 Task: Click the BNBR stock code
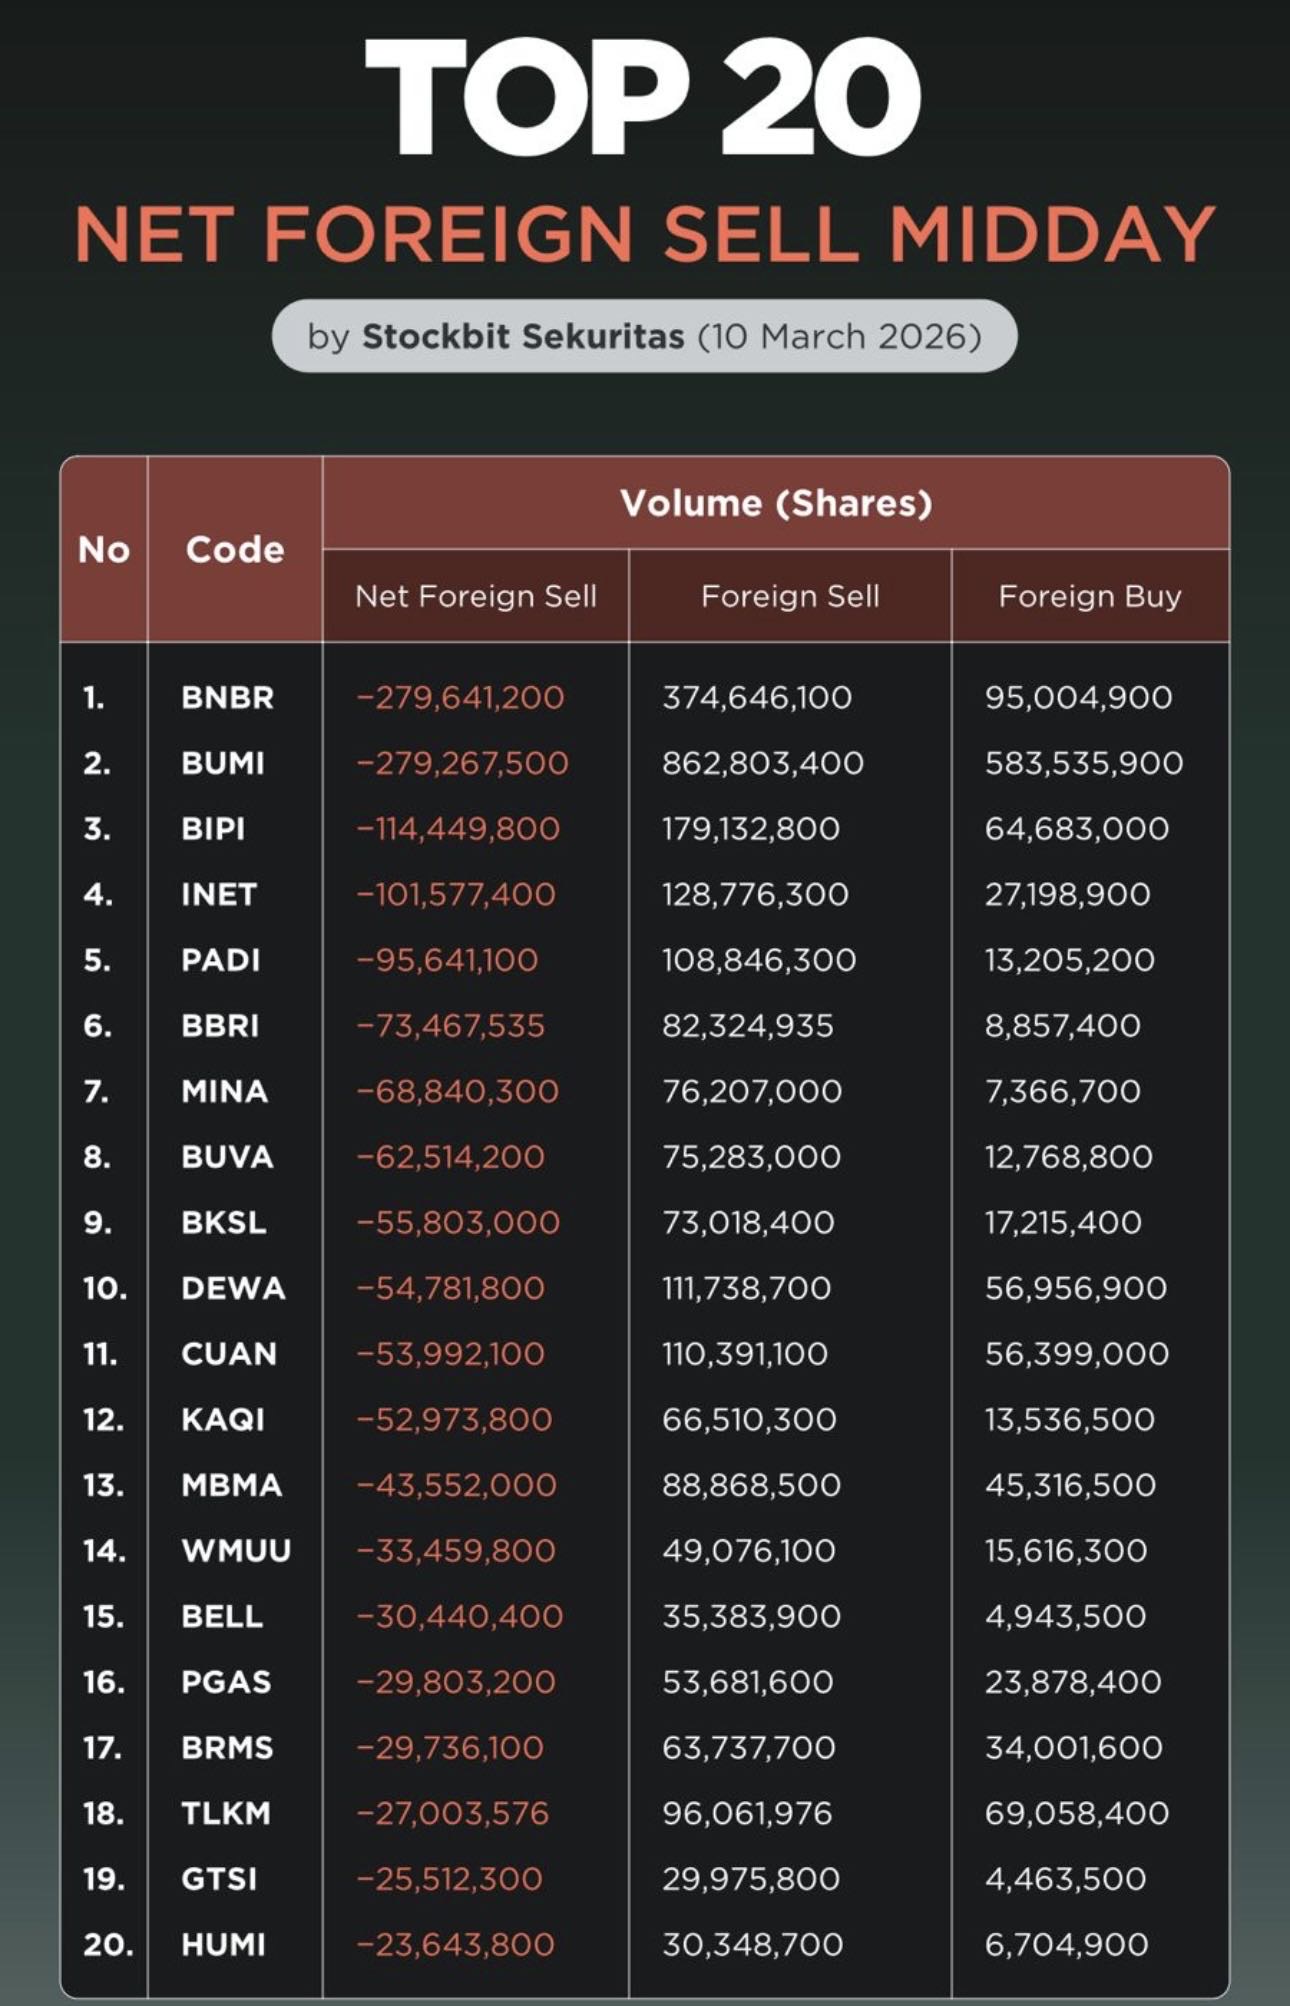click(227, 697)
